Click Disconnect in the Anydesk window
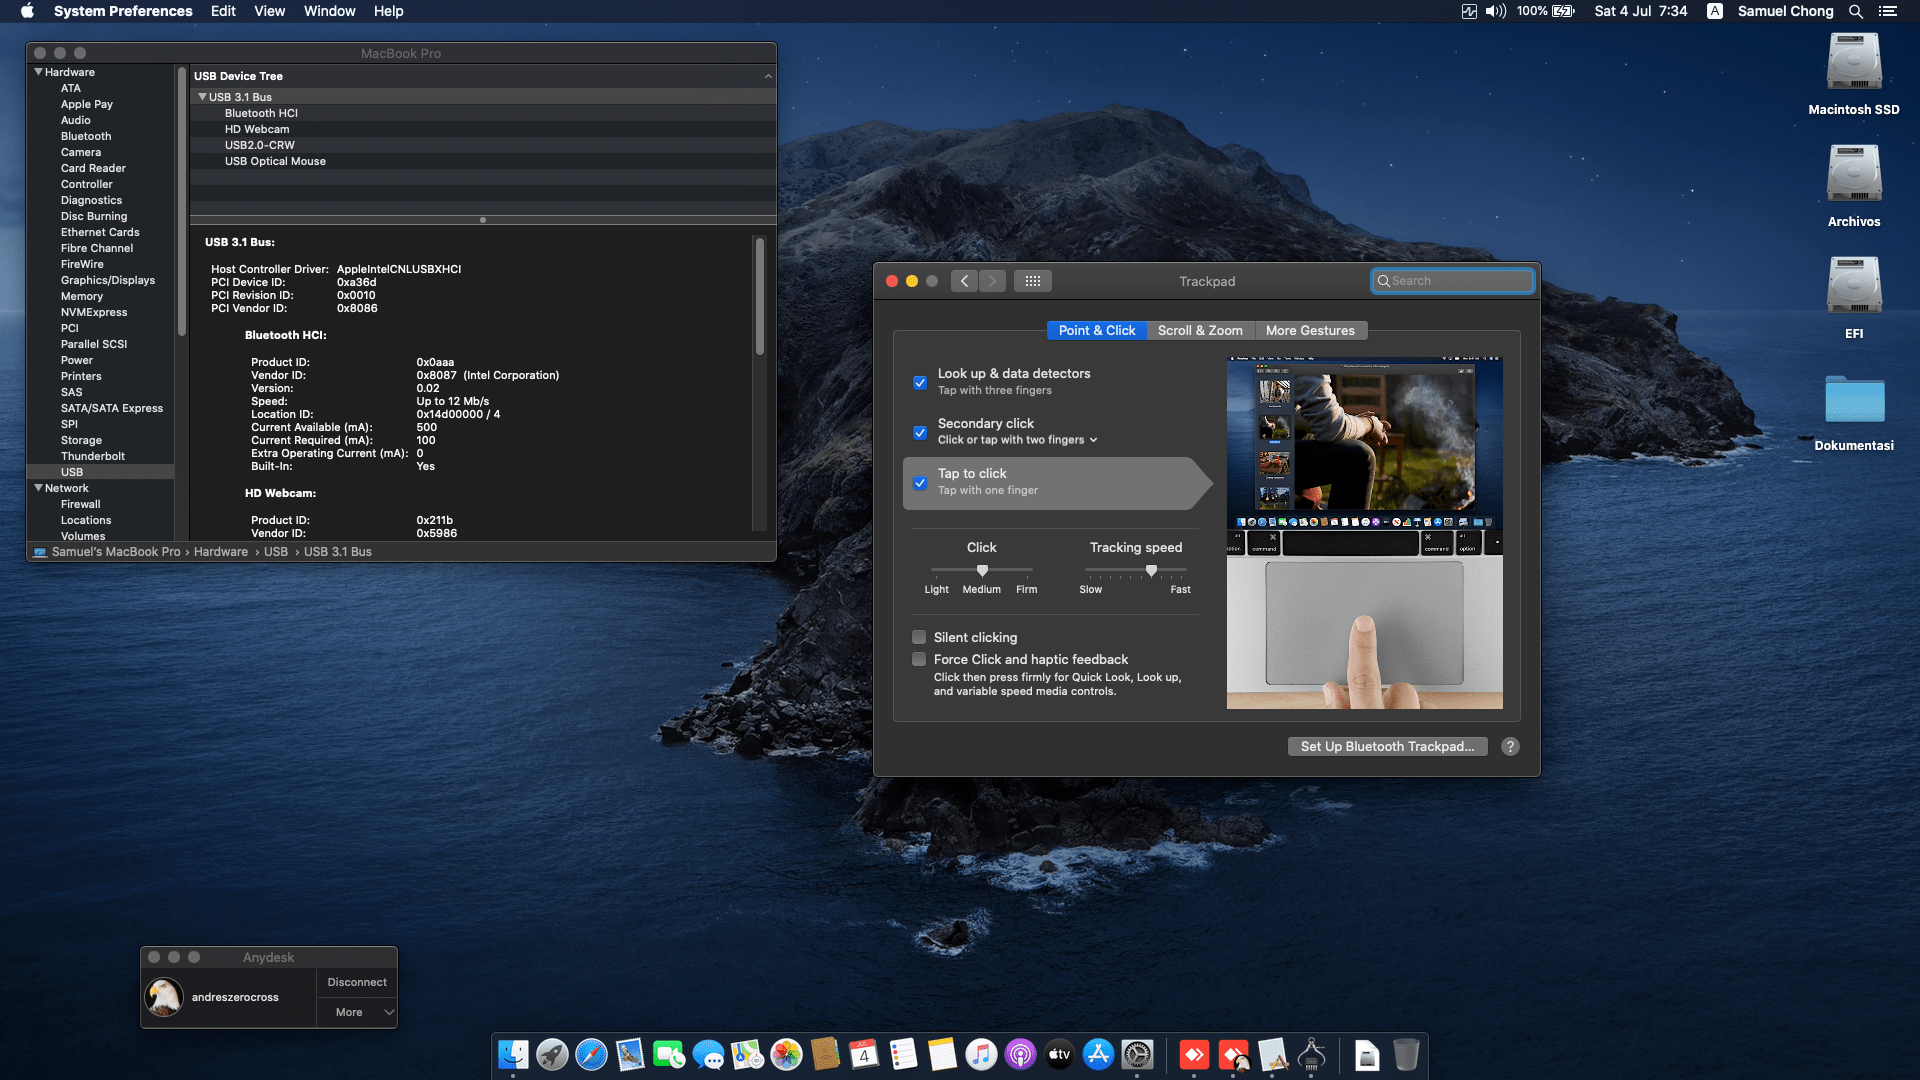1920x1080 pixels. [x=357, y=982]
